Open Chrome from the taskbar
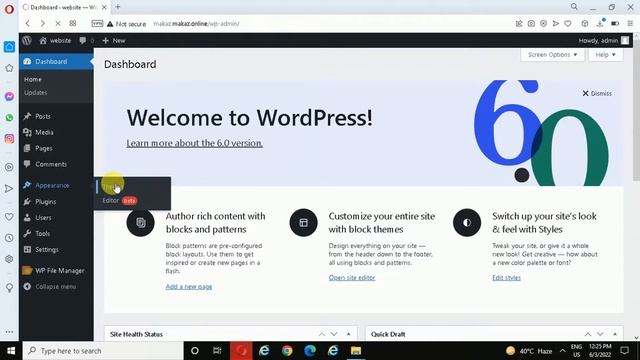Image resolution: width=640 pixels, height=360 pixels. [287, 351]
